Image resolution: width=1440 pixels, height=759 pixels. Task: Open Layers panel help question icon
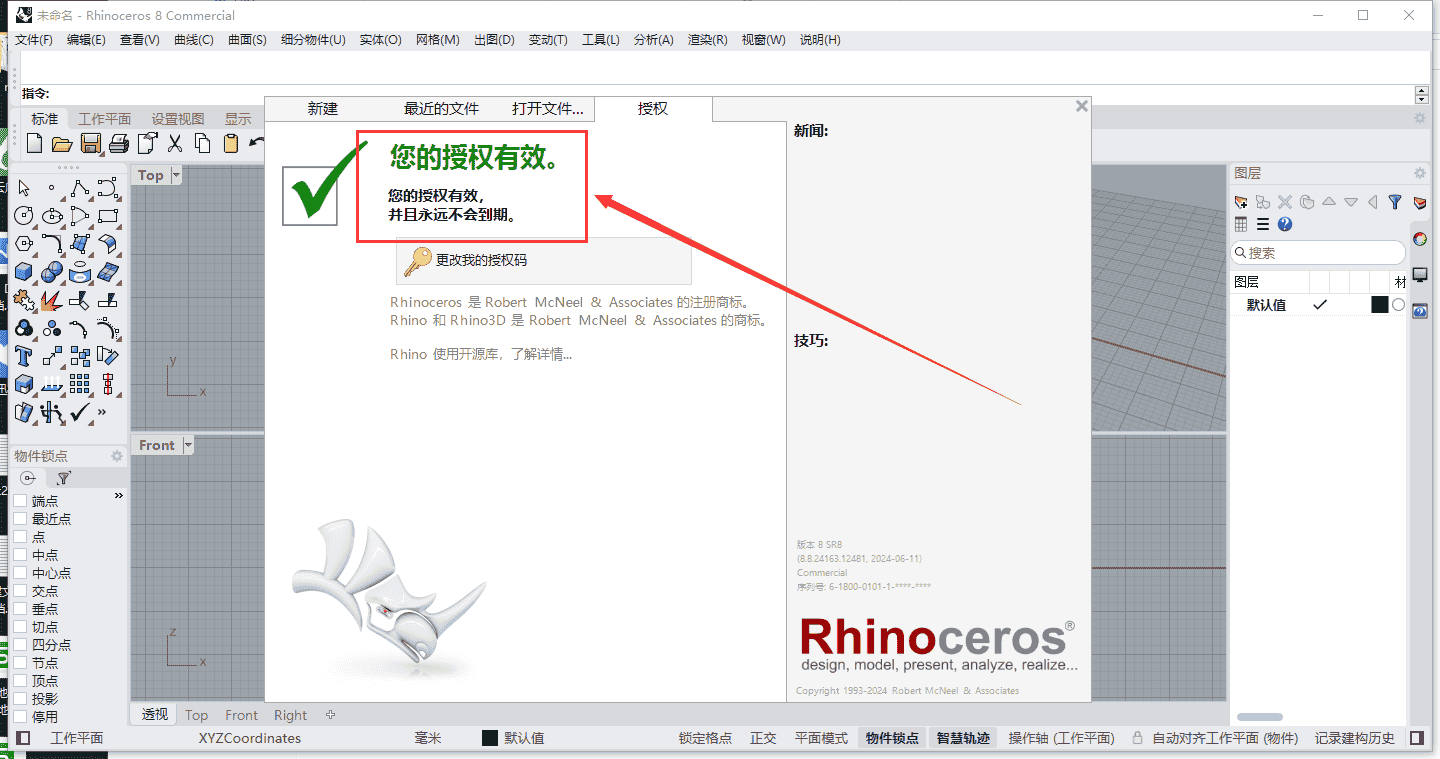click(1285, 224)
